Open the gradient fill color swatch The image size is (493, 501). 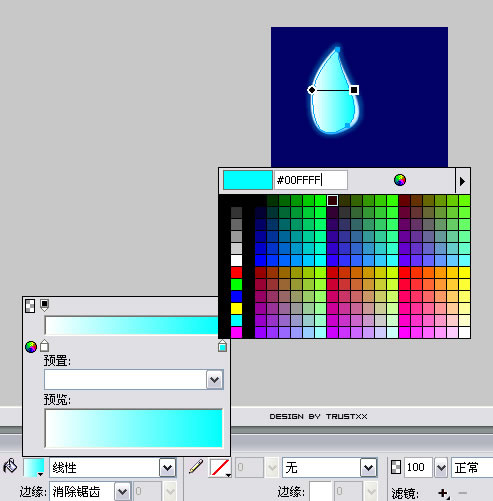(x=34, y=467)
